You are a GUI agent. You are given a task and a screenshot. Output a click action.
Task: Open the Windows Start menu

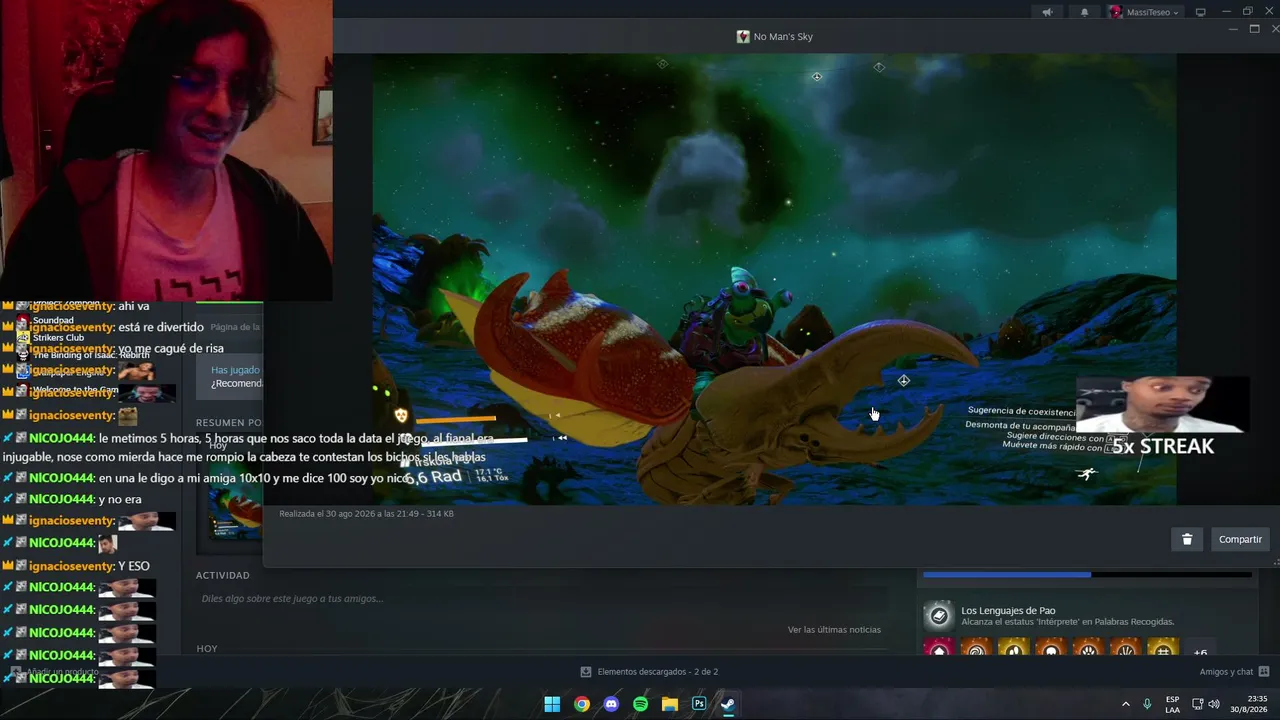[552, 704]
